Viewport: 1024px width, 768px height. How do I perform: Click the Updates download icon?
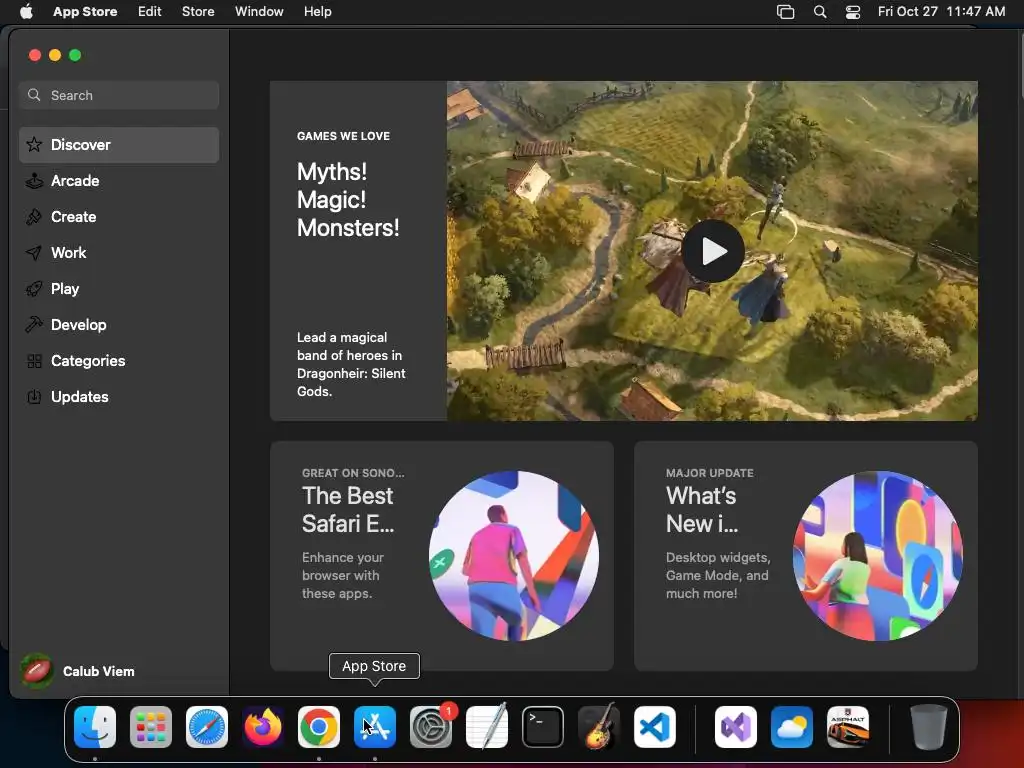(x=34, y=397)
